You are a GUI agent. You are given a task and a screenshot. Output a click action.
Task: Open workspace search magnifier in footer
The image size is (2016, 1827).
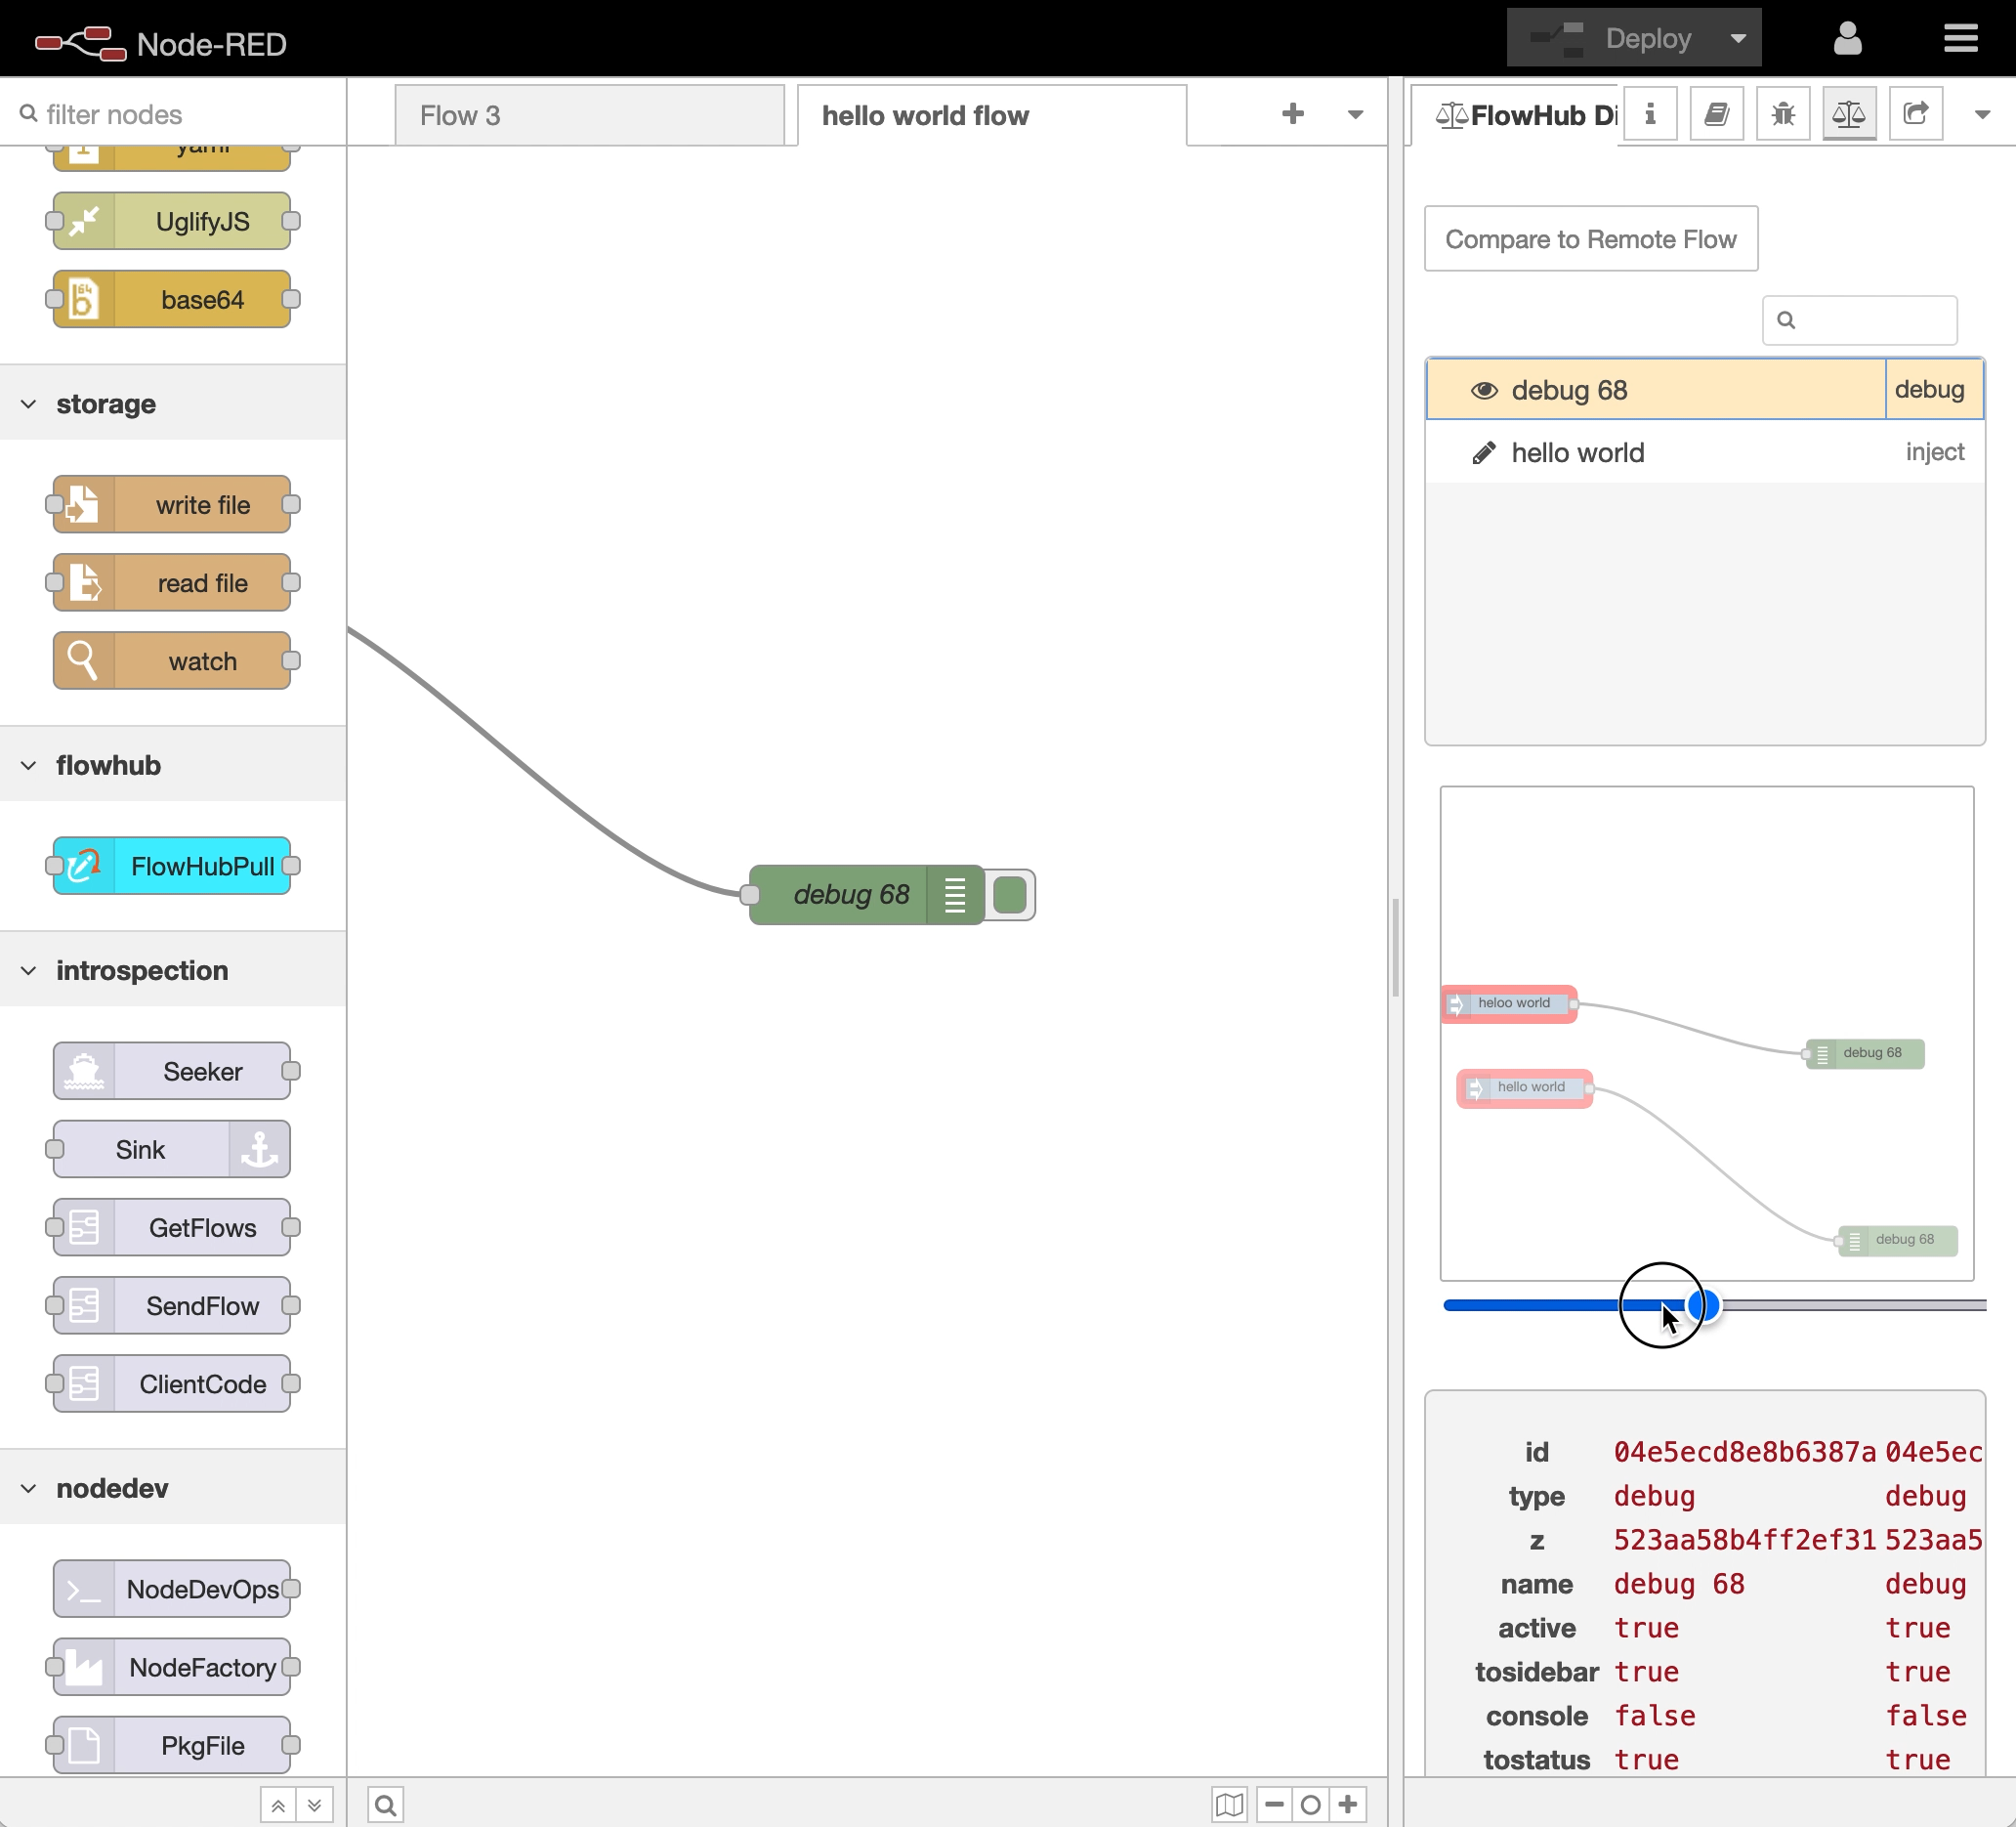(x=385, y=1804)
